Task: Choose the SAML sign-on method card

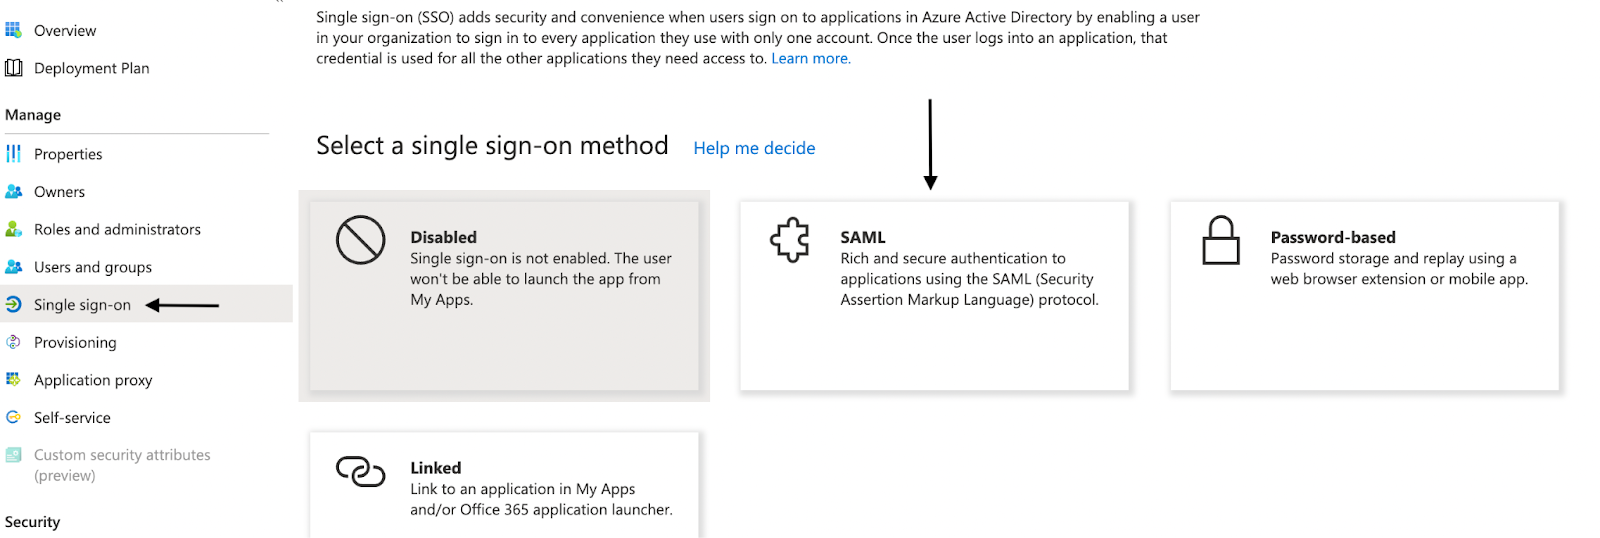Action: [x=934, y=296]
